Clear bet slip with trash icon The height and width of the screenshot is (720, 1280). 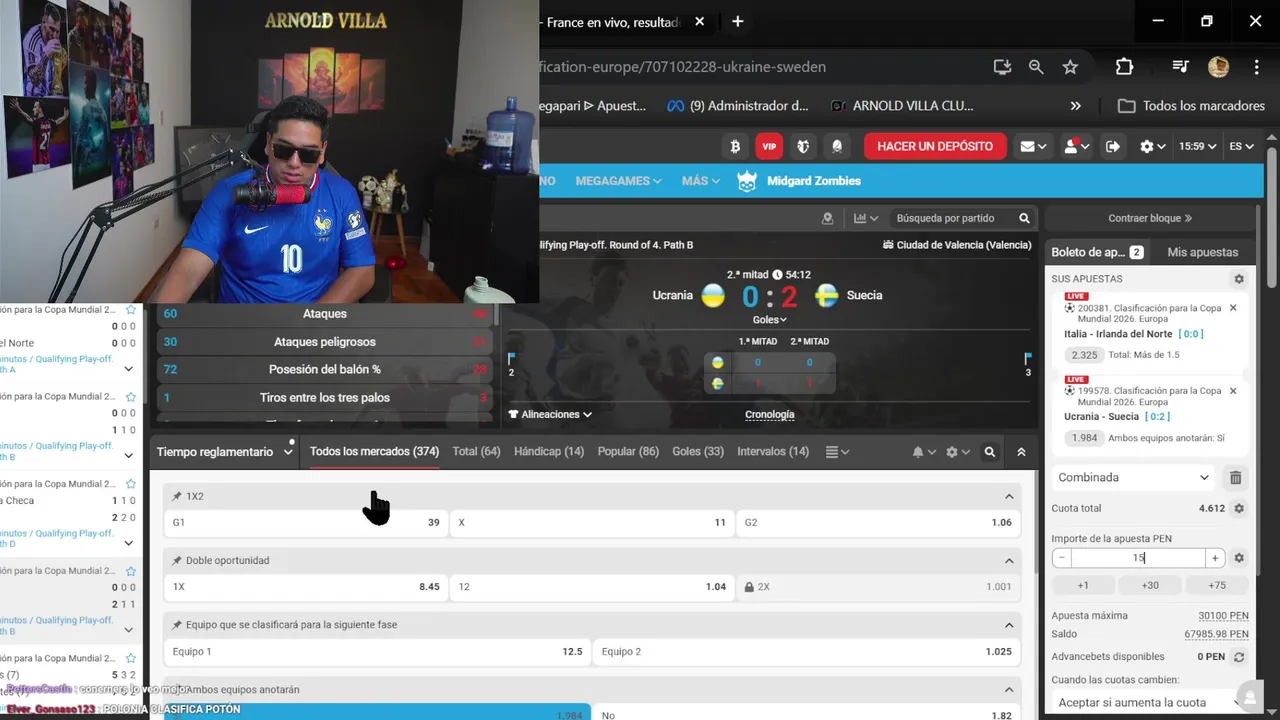(1236, 478)
